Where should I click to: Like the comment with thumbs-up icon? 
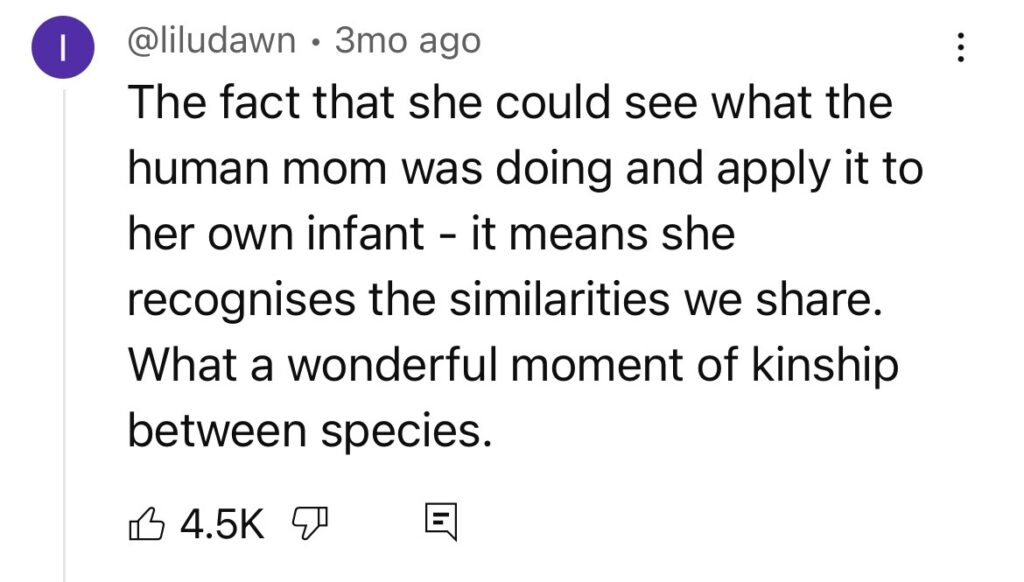147,522
